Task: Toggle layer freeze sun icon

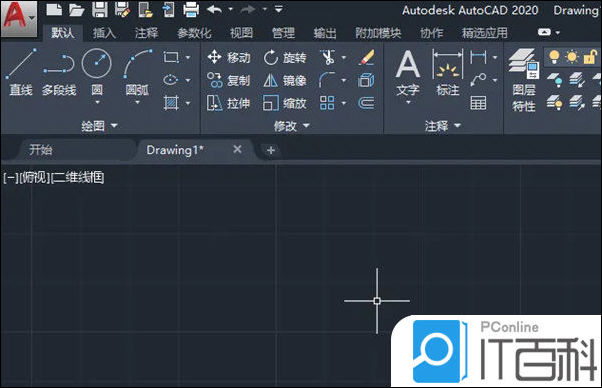Action: [x=572, y=57]
